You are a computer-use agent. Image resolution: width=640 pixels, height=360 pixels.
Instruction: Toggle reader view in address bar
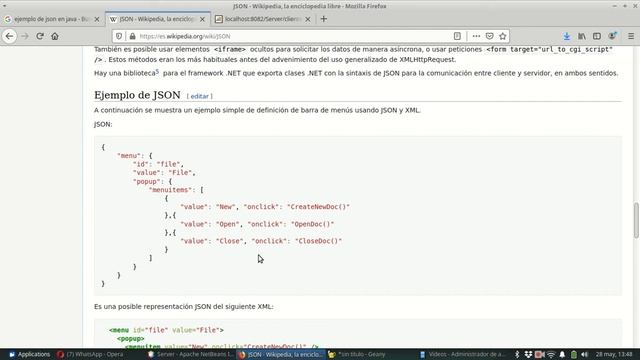click(457, 36)
